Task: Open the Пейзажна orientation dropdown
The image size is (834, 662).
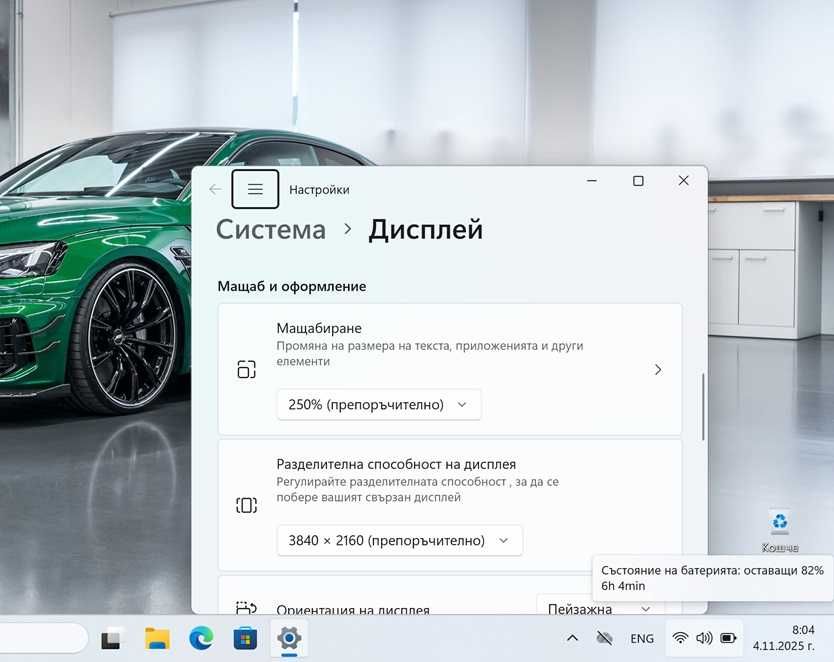Action: coord(599,608)
